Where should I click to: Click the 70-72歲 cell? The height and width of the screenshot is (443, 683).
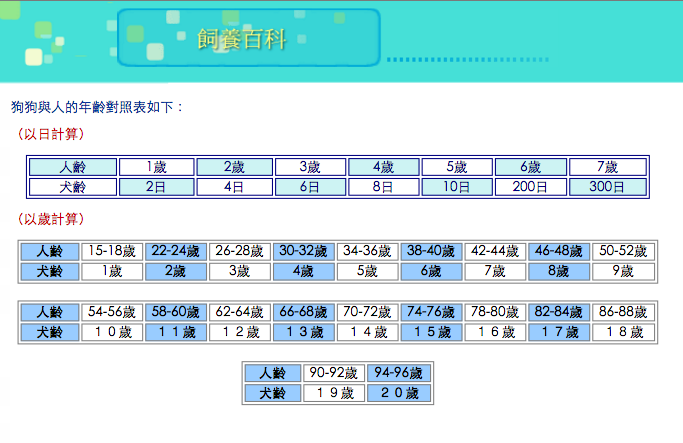pos(367,312)
